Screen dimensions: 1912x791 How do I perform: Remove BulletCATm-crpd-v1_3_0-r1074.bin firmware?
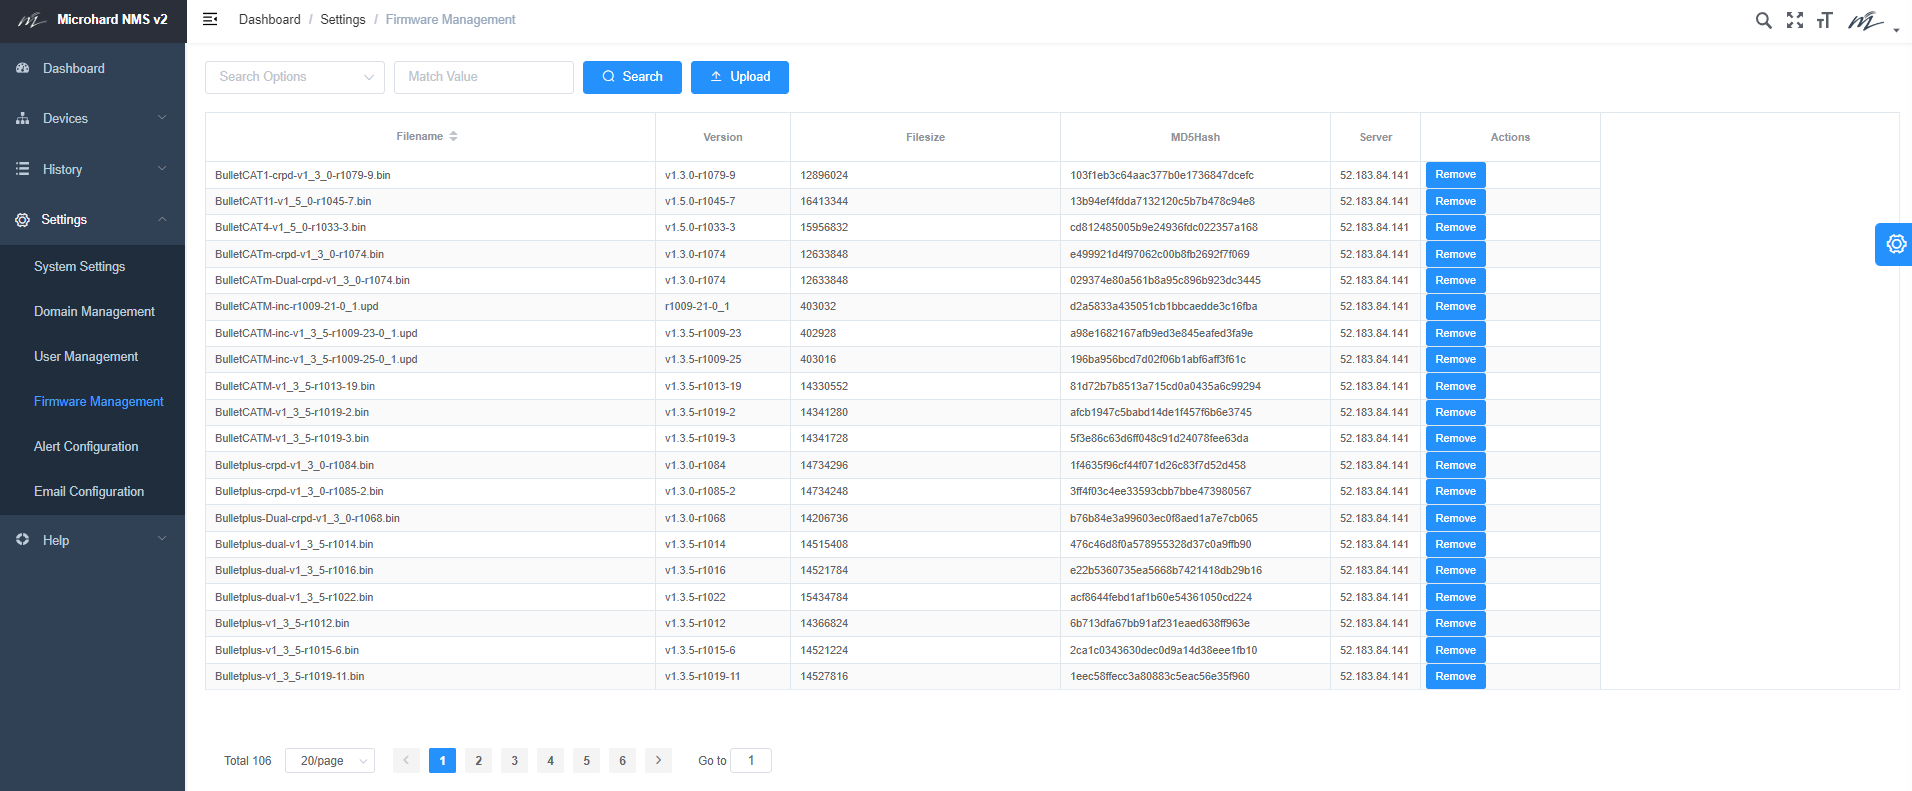coord(1455,254)
